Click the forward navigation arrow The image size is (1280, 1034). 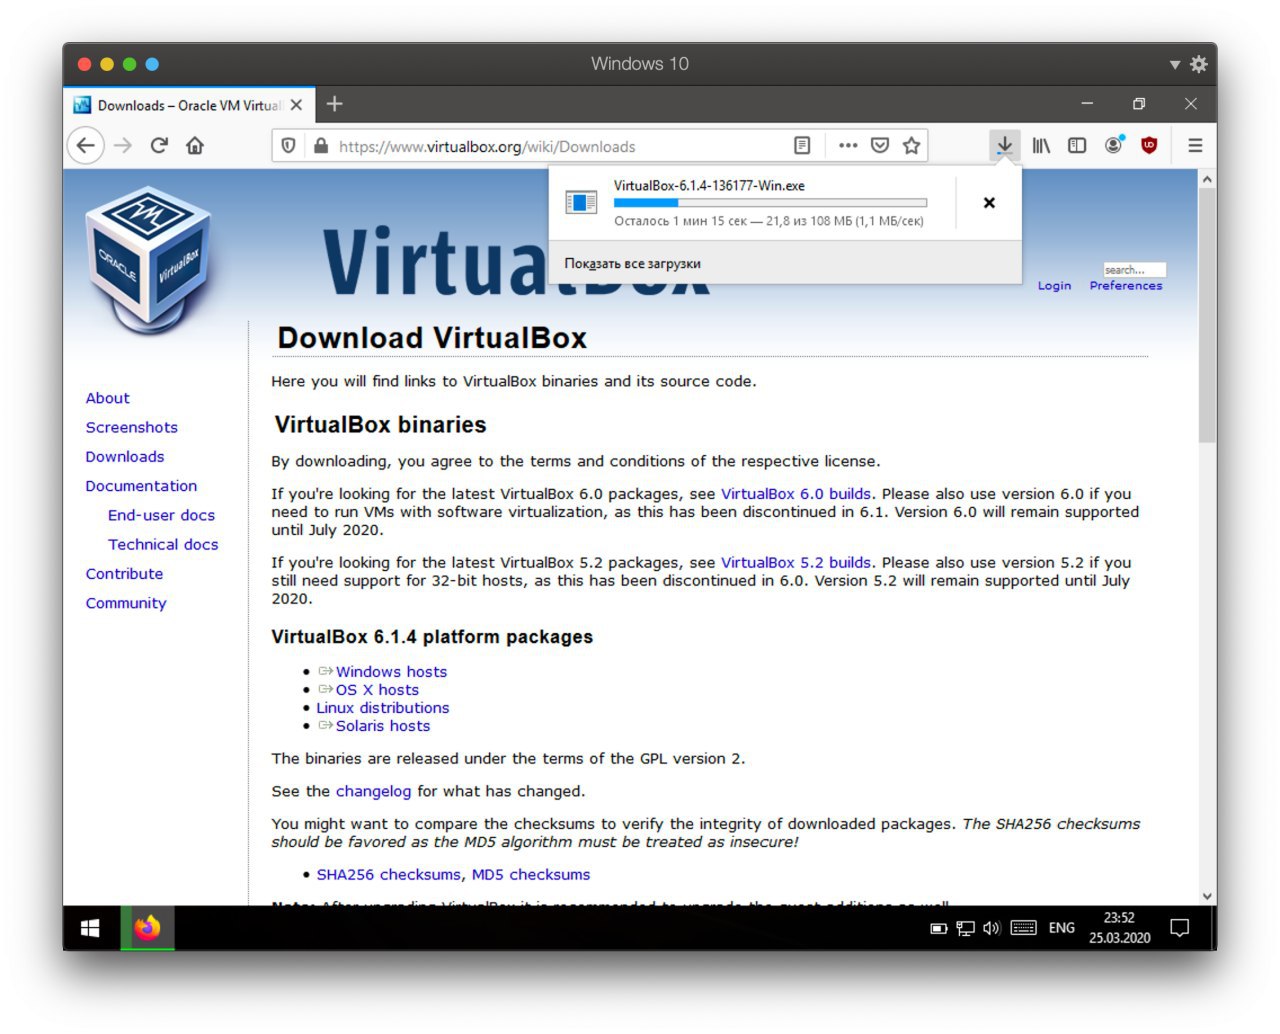point(123,146)
